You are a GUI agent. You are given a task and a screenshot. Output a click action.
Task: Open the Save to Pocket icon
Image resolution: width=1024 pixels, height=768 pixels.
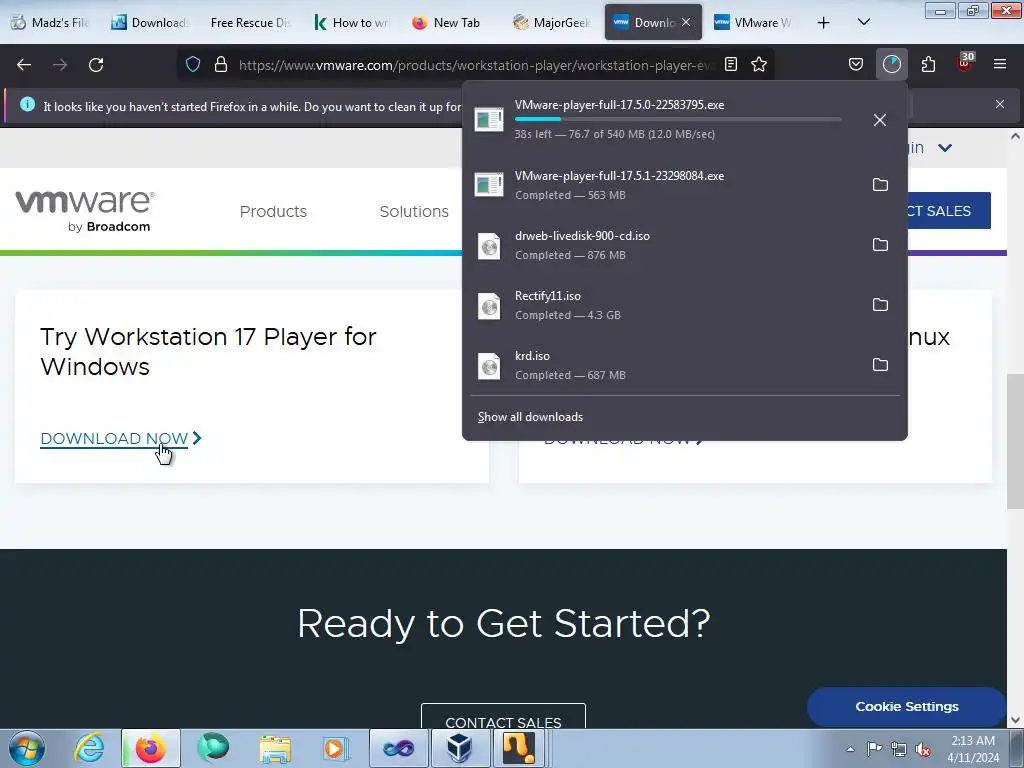(x=856, y=64)
